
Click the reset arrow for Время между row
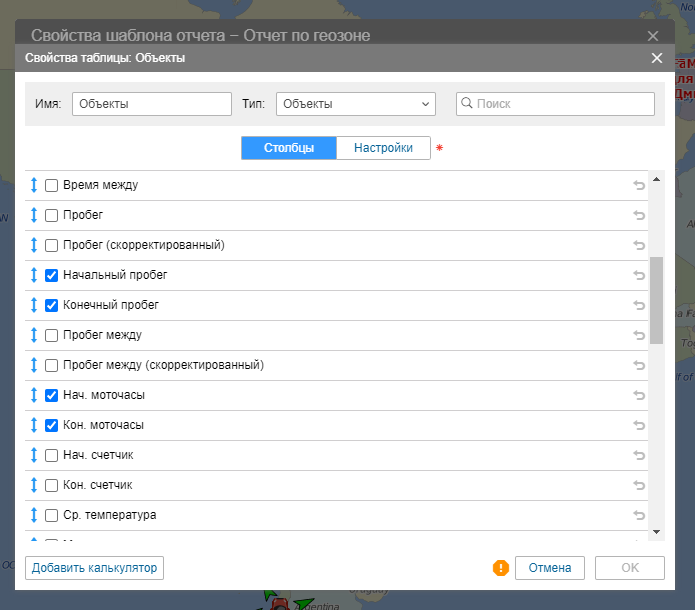click(x=639, y=185)
